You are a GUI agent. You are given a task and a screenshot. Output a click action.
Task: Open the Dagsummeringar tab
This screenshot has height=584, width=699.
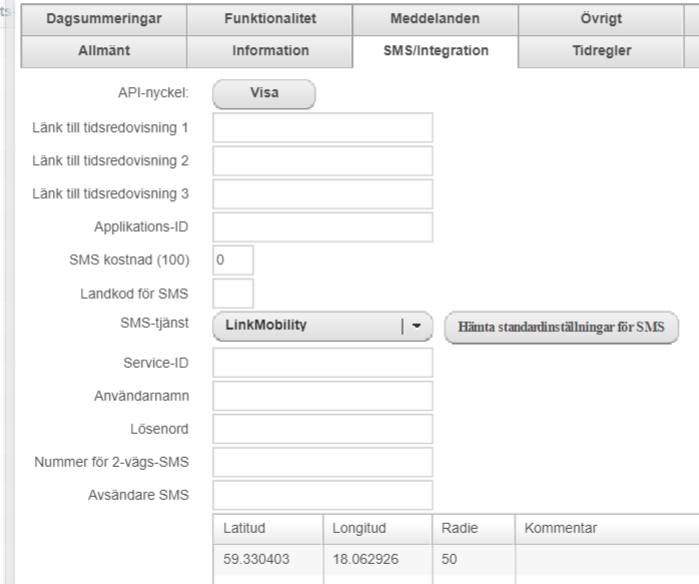click(104, 19)
